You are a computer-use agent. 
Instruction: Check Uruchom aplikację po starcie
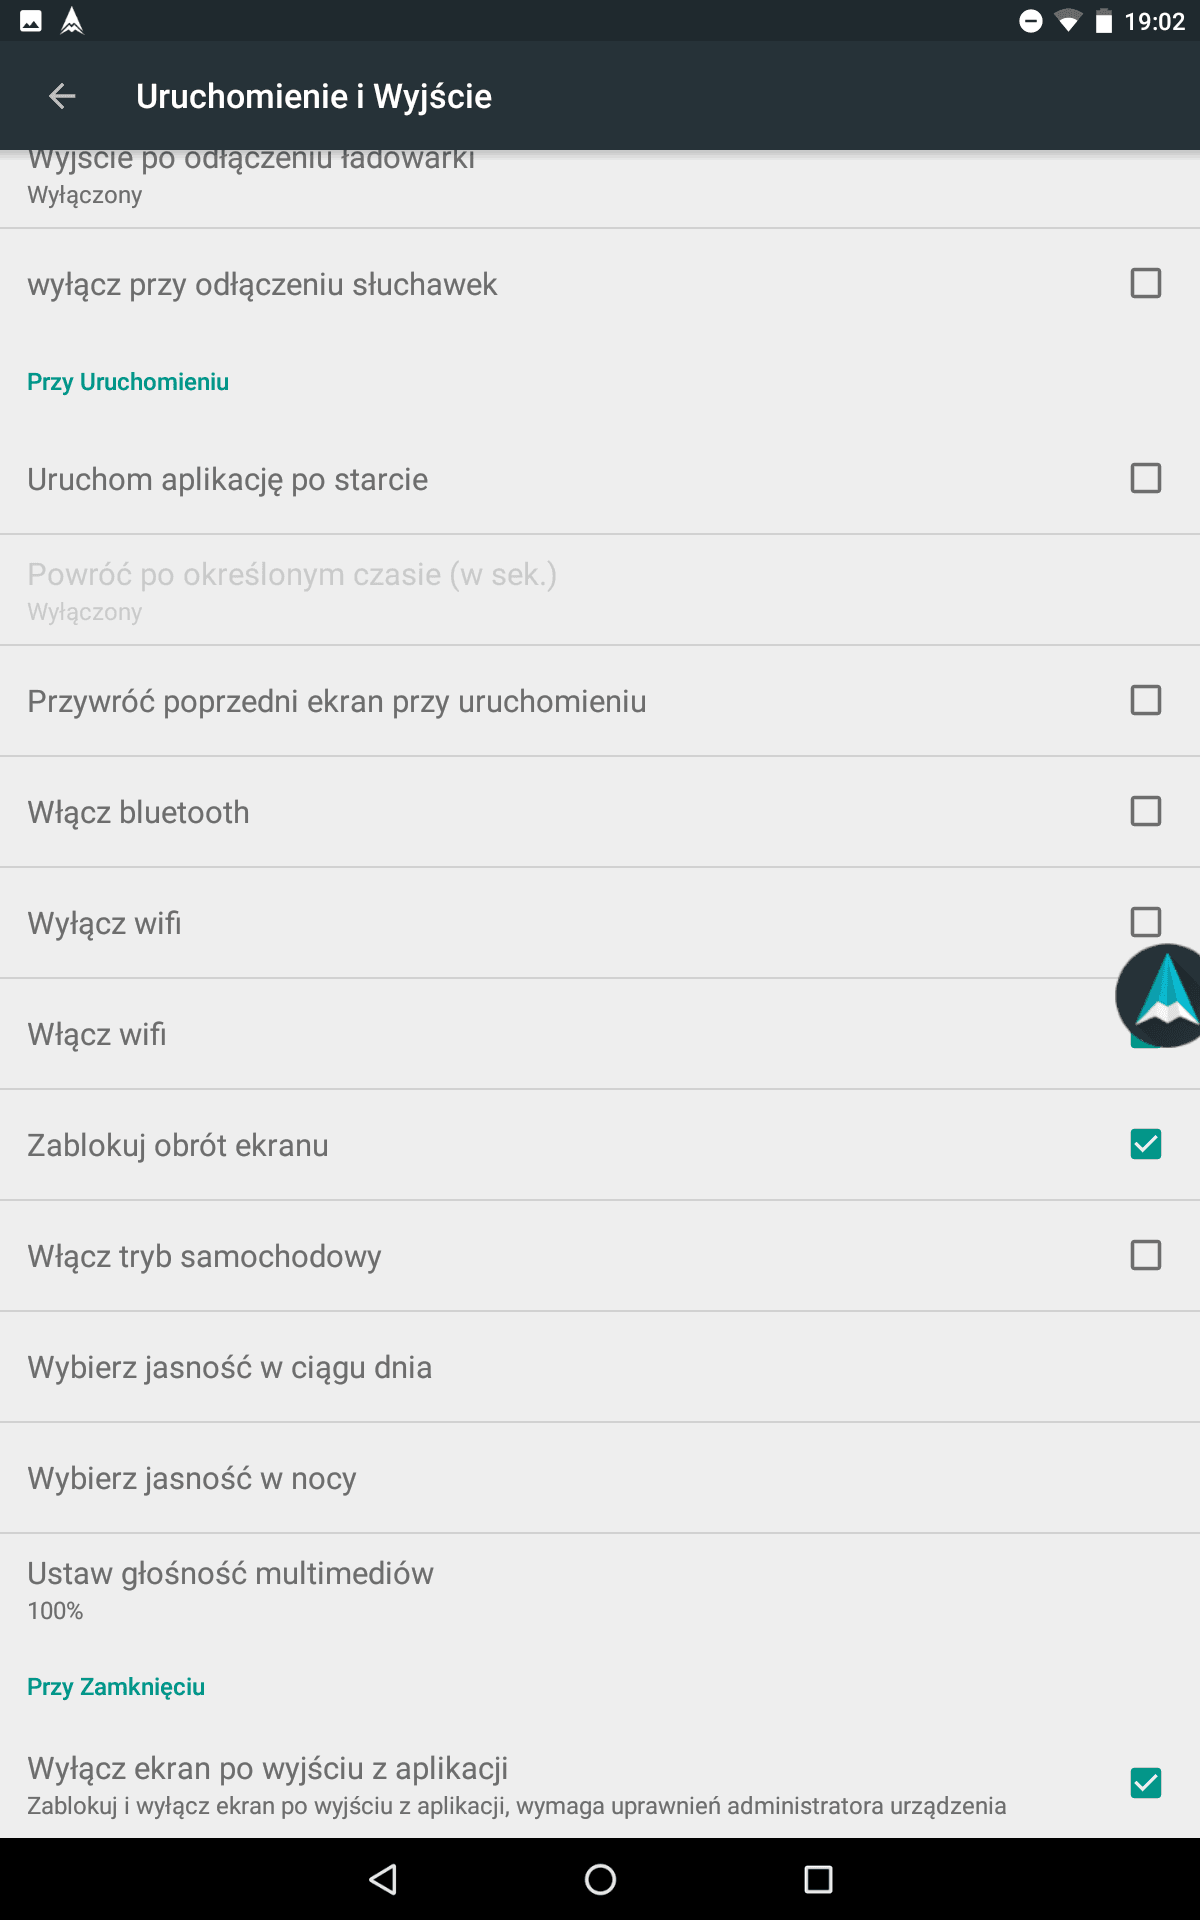pyautogui.click(x=1146, y=478)
